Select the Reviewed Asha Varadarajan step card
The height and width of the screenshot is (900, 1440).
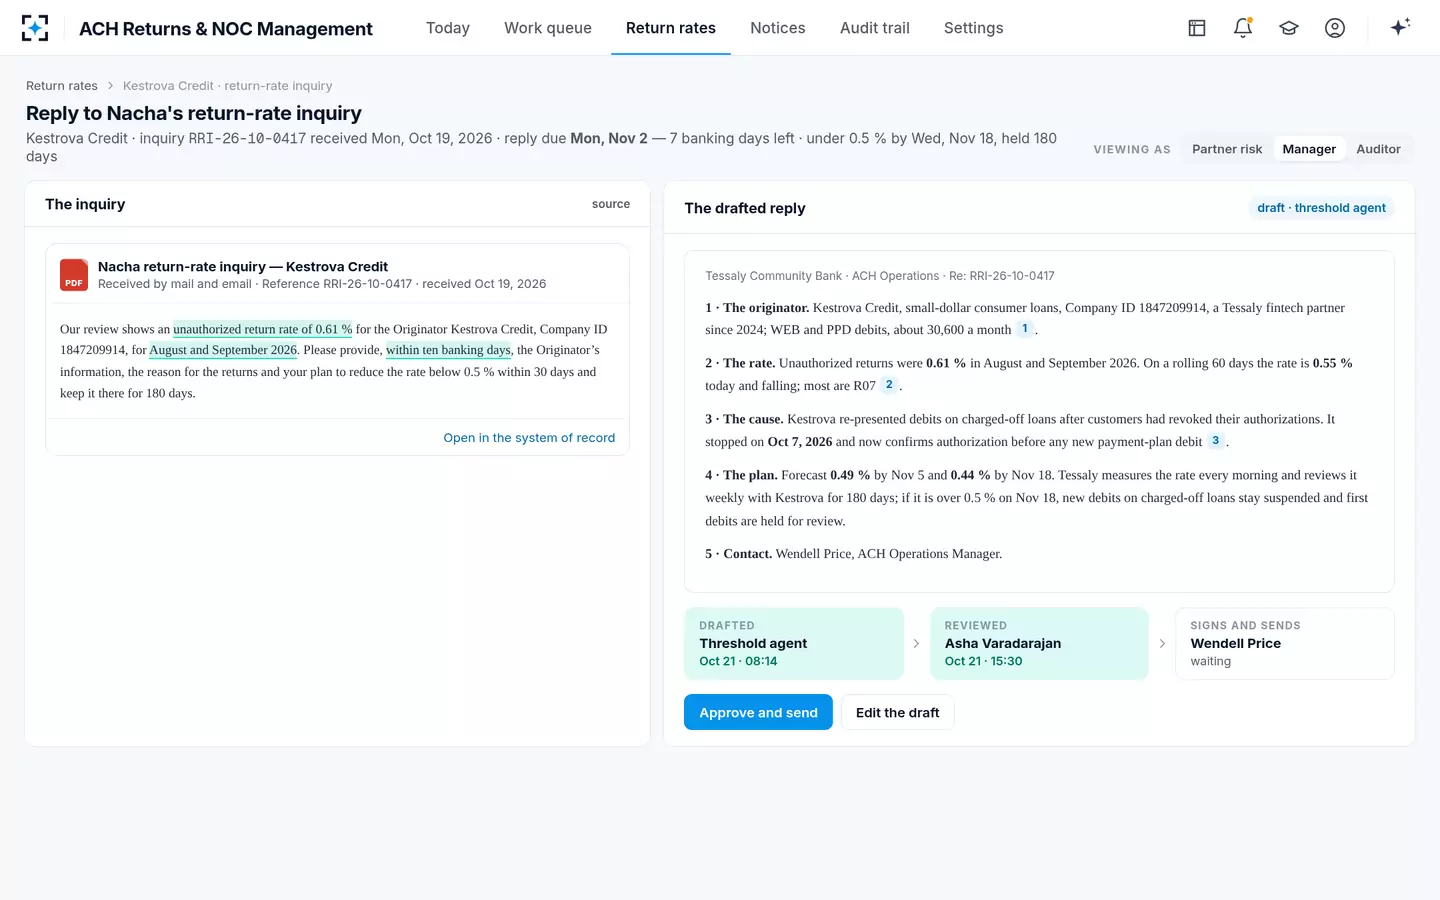[x=1039, y=644]
